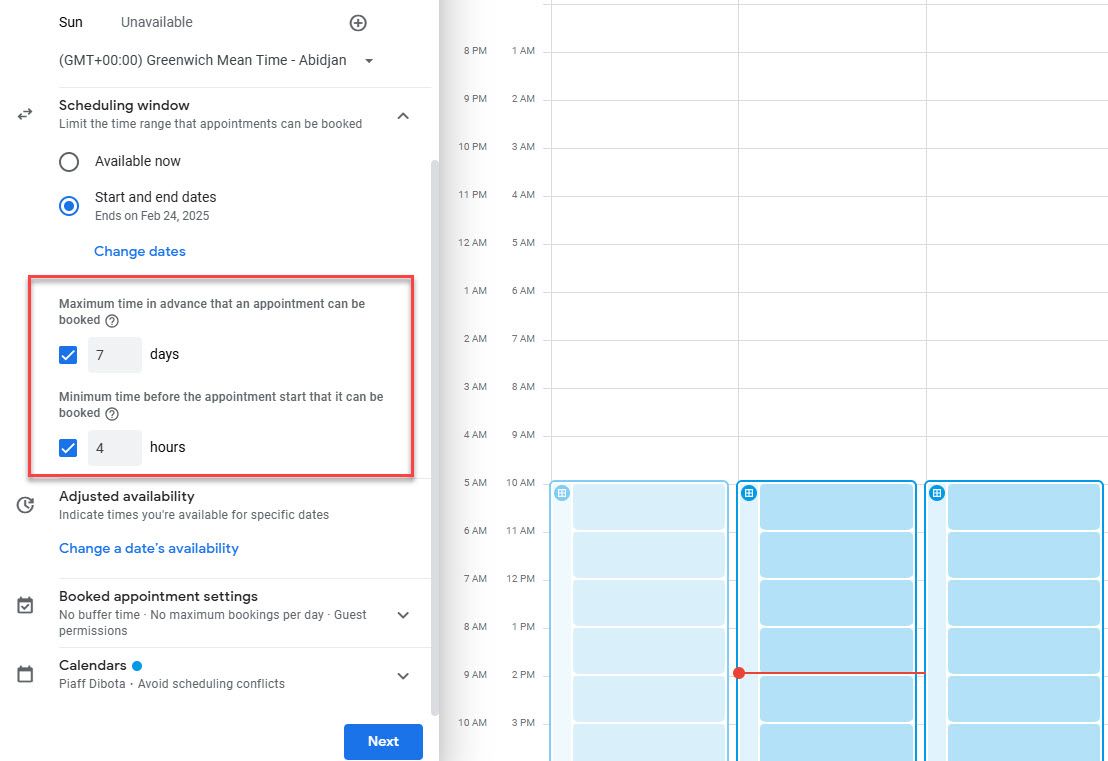Click the Change dates link

(x=140, y=252)
